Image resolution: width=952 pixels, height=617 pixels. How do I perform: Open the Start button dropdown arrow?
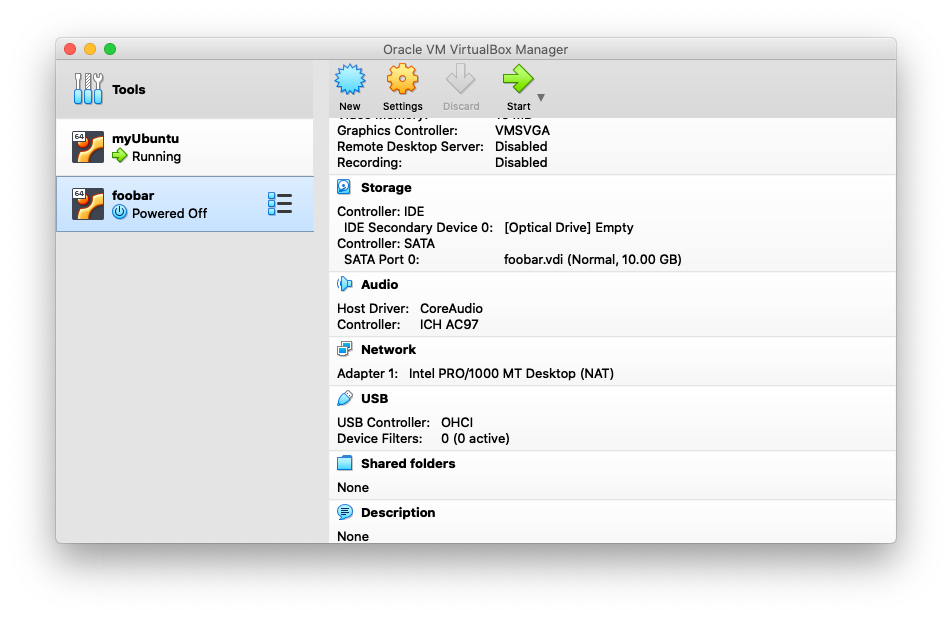tap(541, 97)
